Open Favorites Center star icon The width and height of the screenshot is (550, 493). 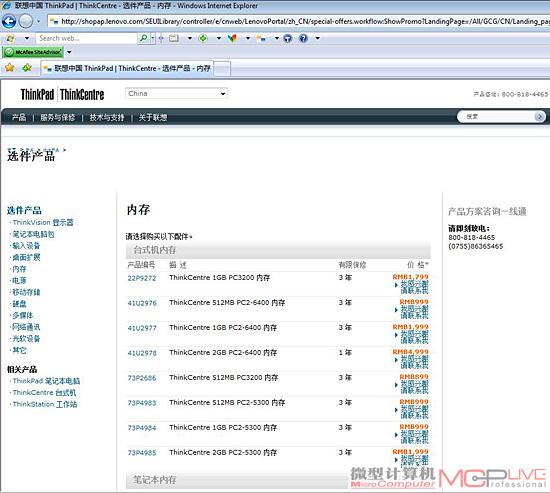click(x=10, y=67)
